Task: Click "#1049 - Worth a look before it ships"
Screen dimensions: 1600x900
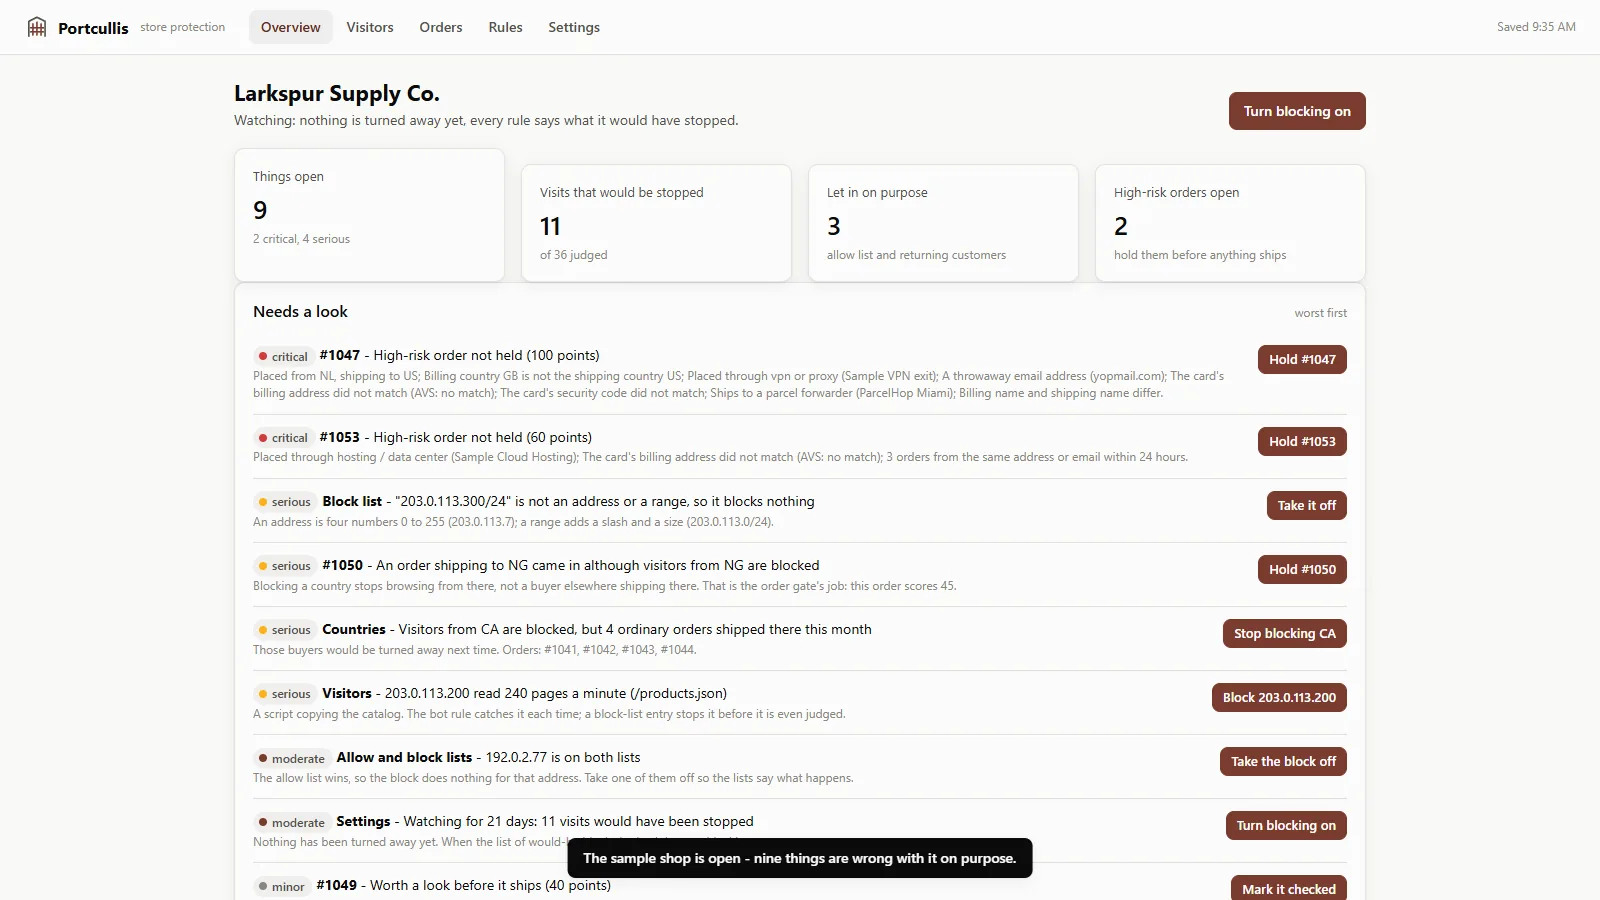Action: (463, 885)
